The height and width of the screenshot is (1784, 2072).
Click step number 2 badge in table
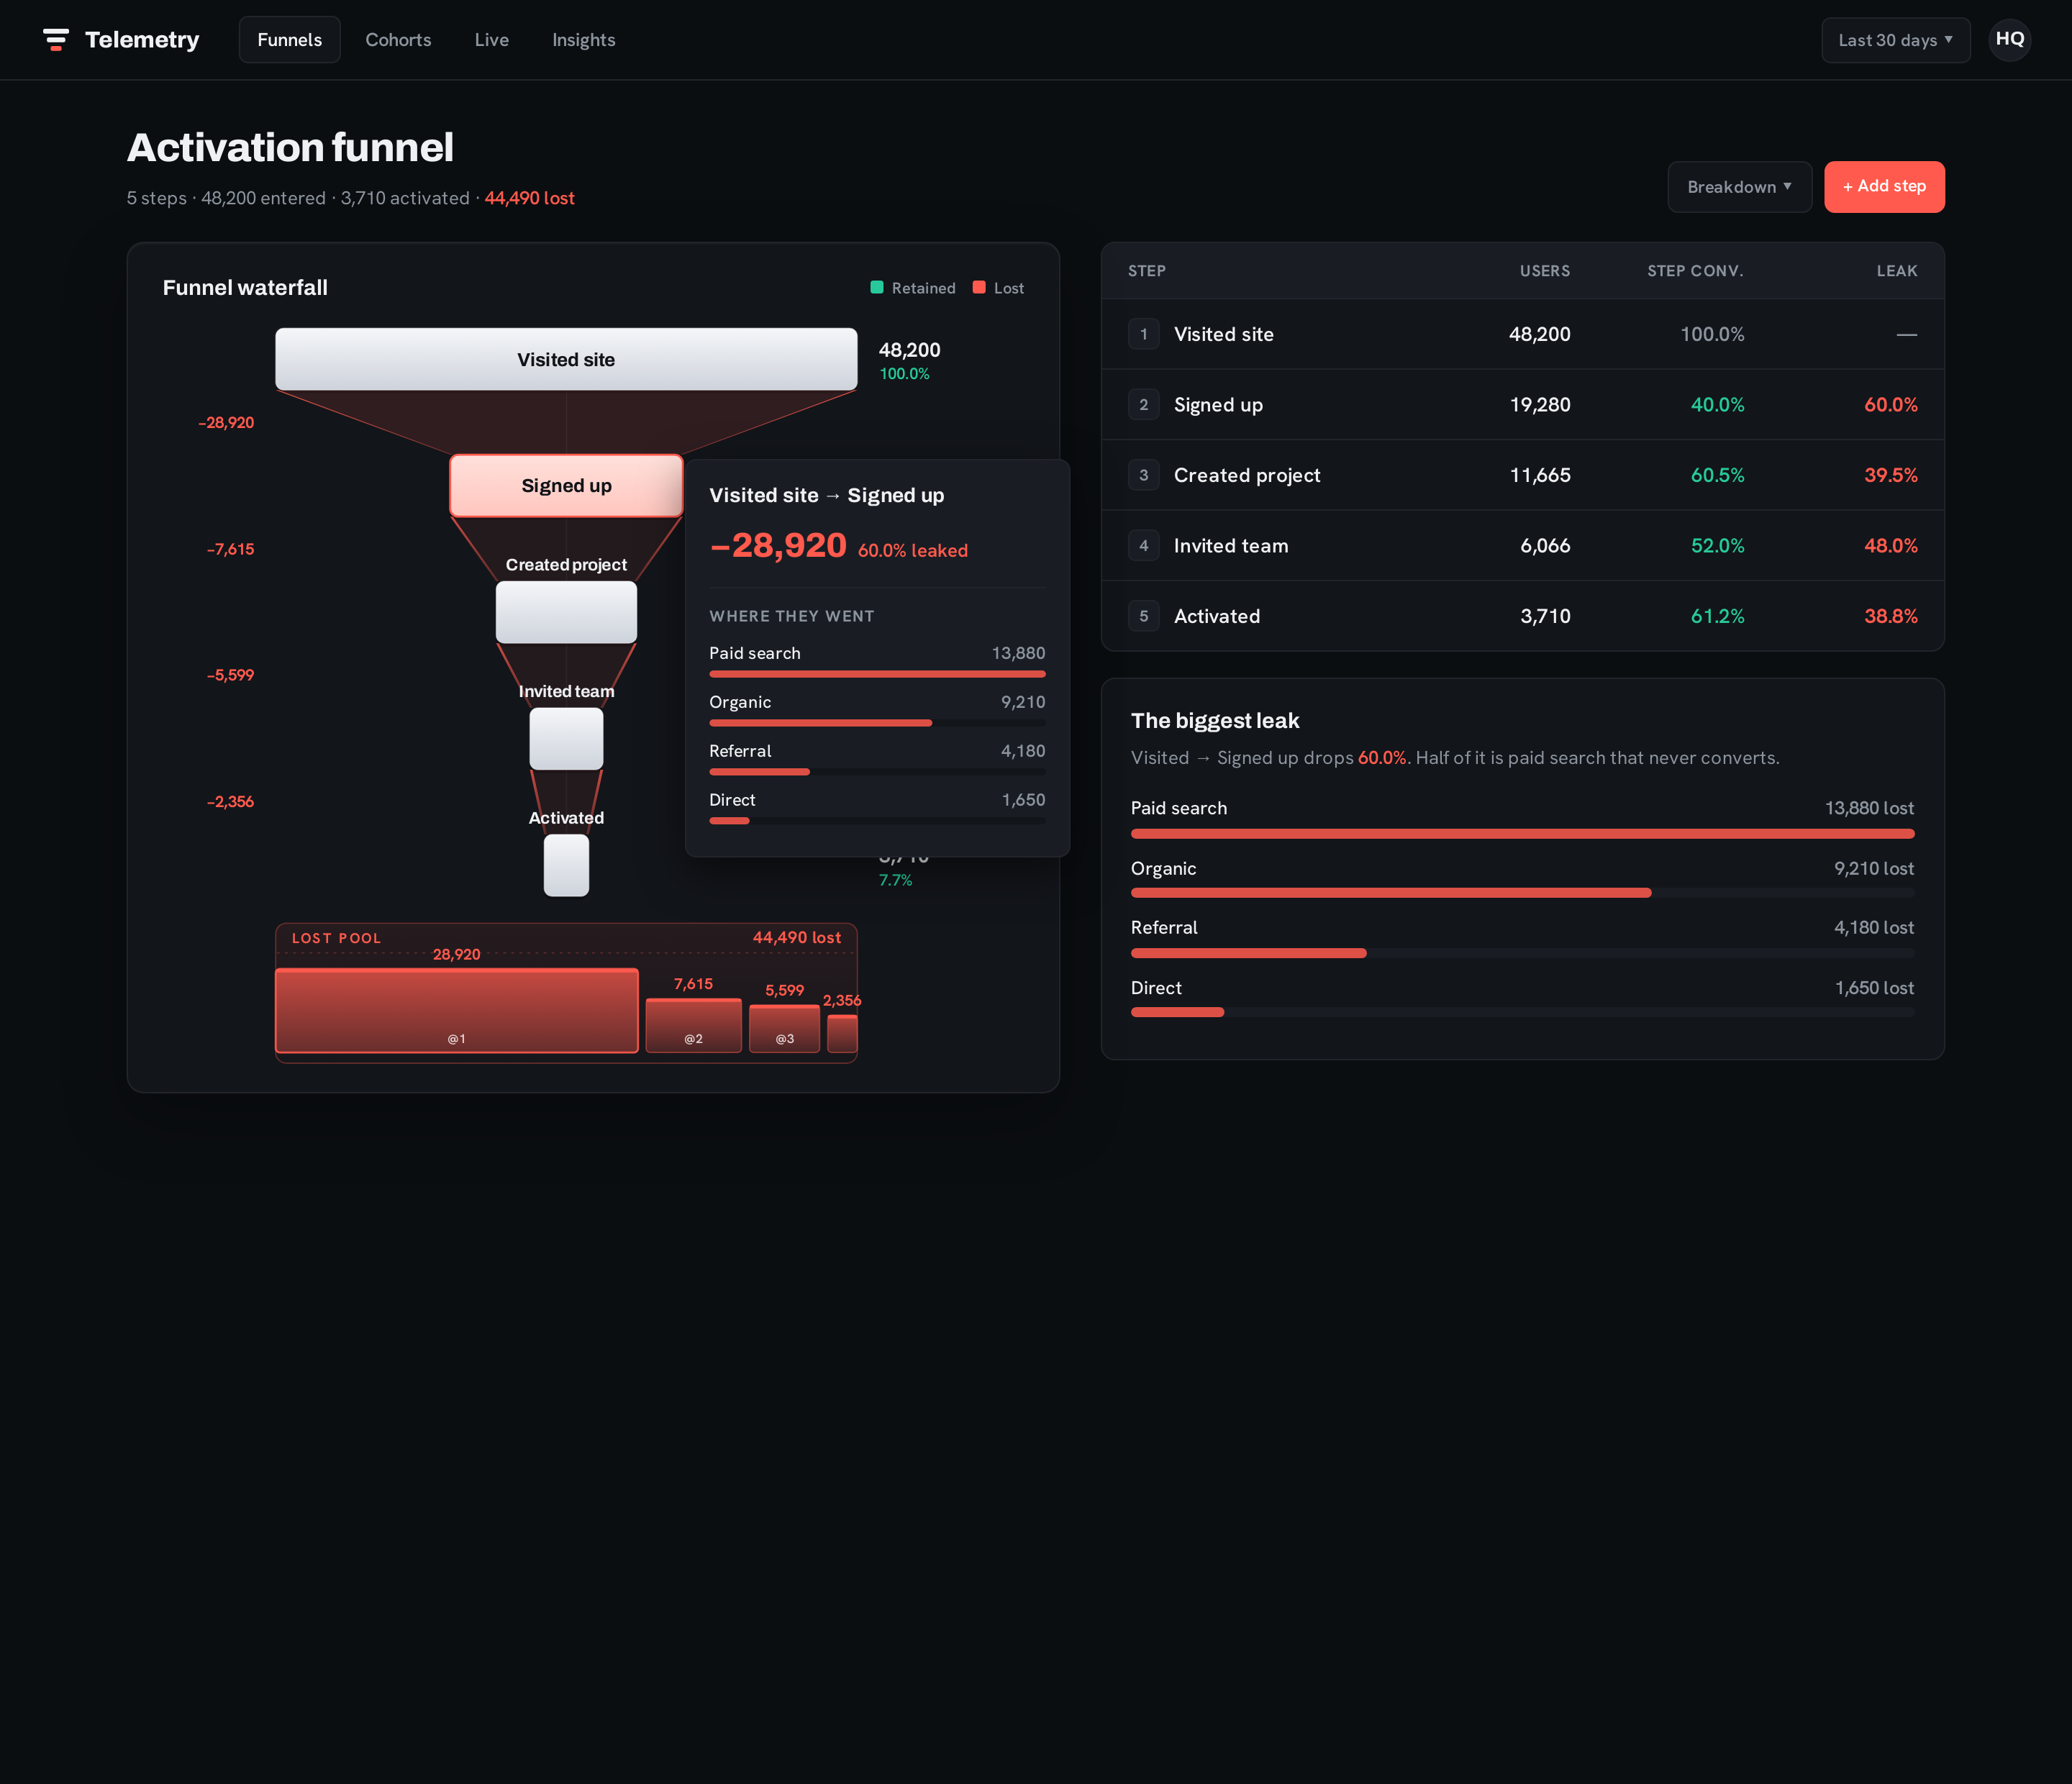coord(1144,405)
